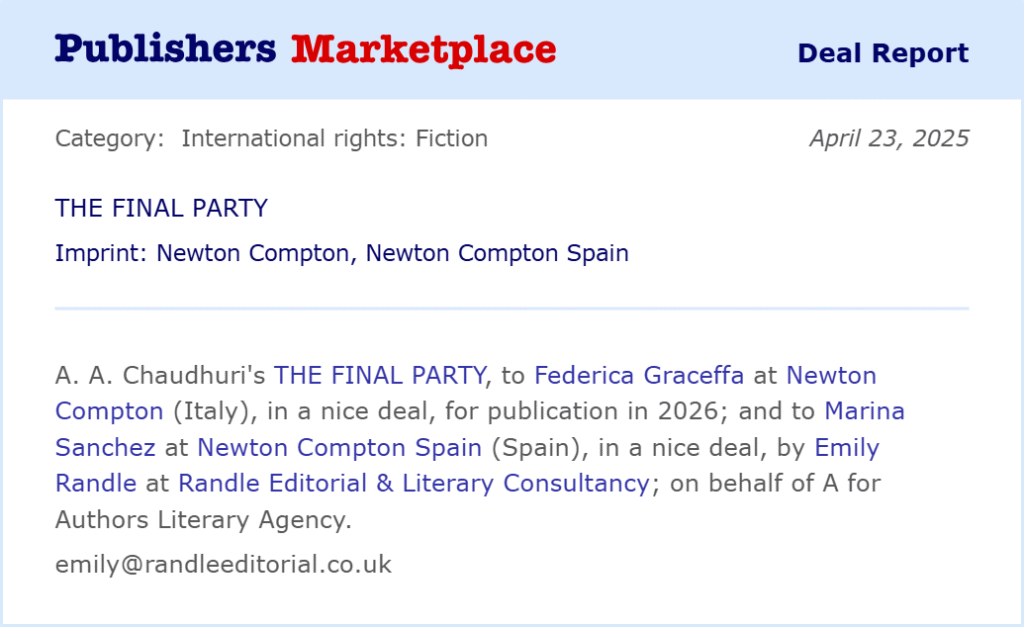Click the Imprint: label text
Image resolution: width=1024 pixels, height=628 pixels.
pyautogui.click(x=101, y=253)
